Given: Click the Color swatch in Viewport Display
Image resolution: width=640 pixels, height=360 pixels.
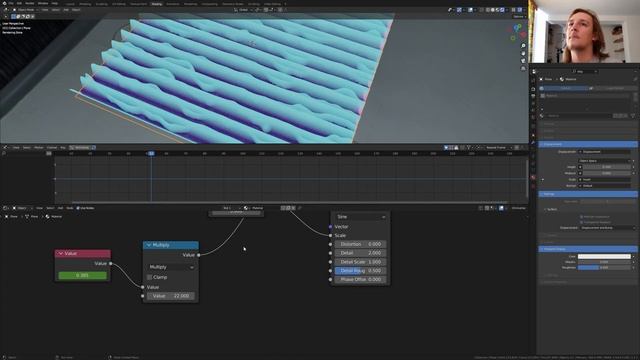Looking at the screenshot, I should click(x=604, y=256).
